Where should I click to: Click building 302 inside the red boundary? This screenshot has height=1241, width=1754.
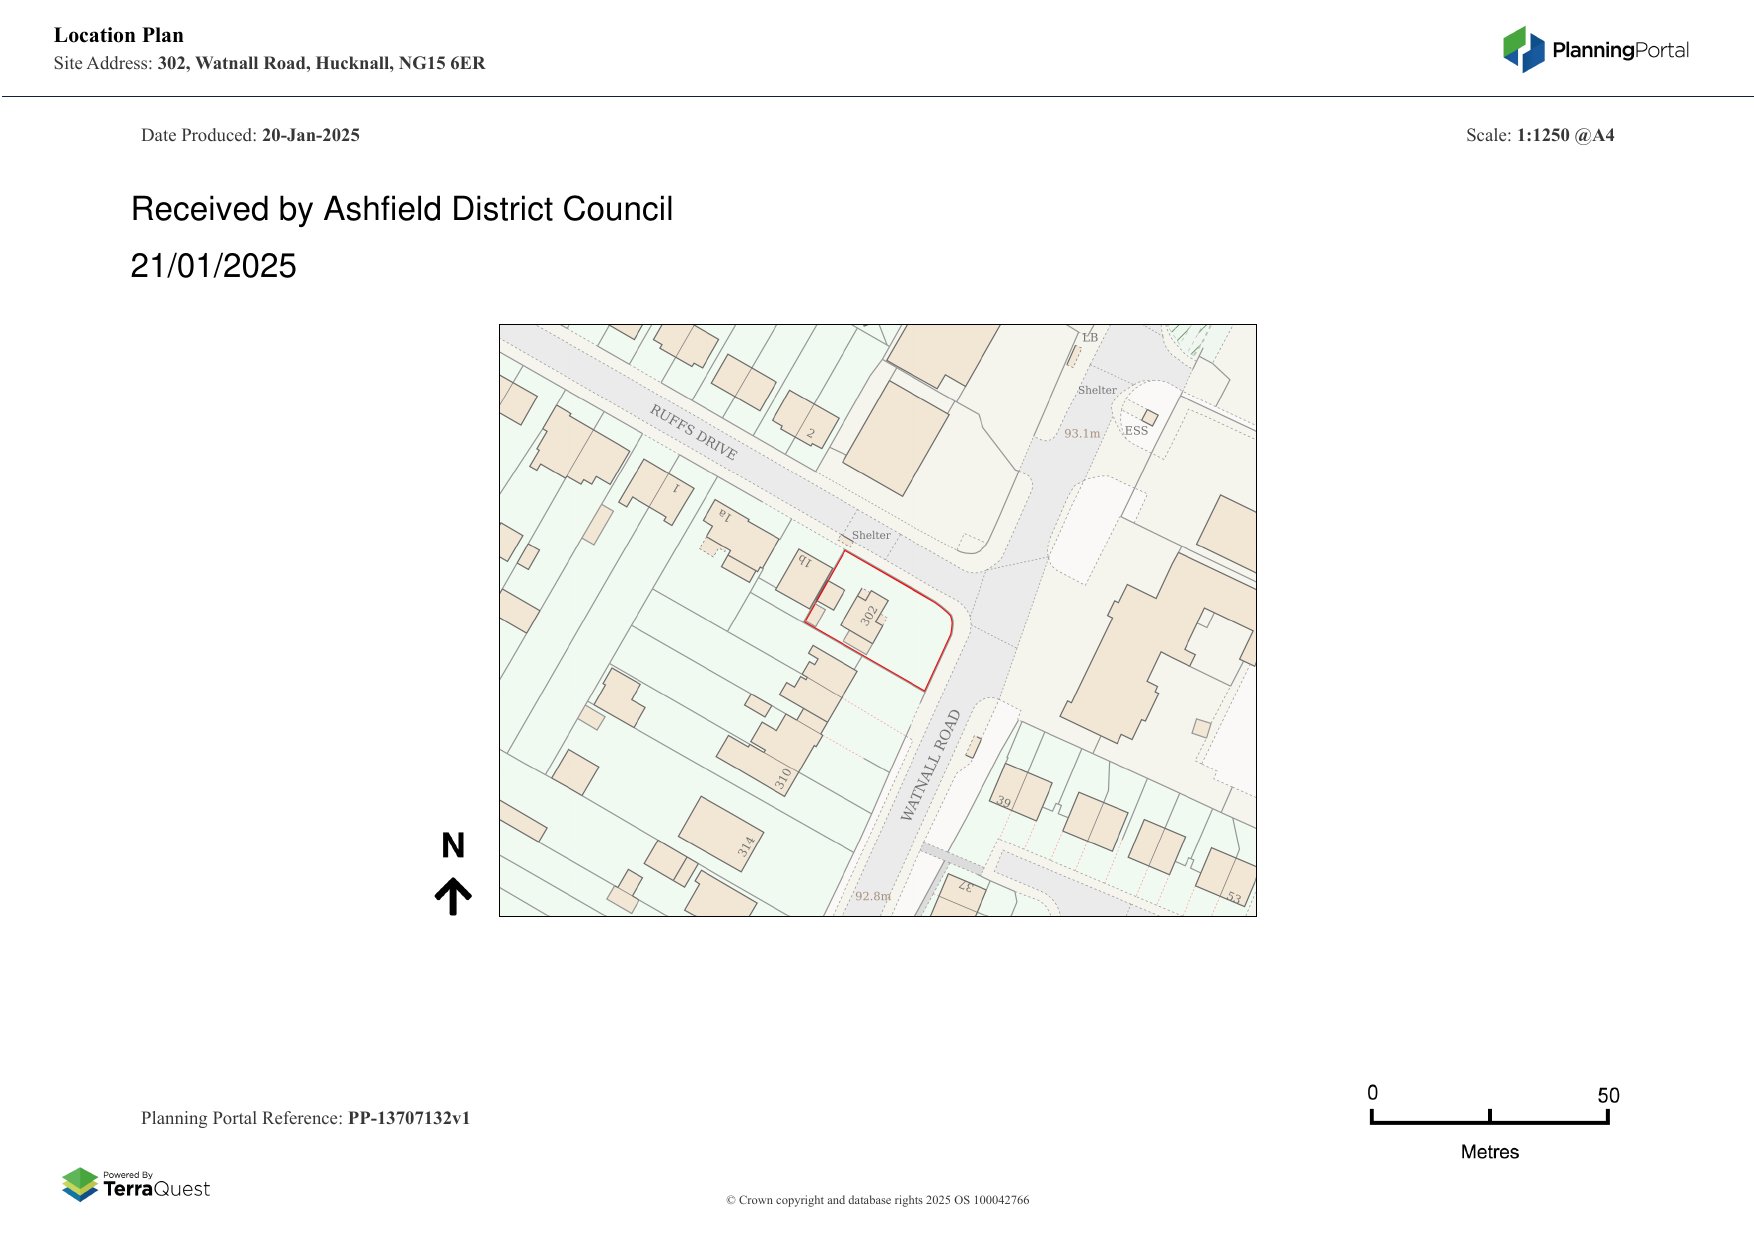865,617
